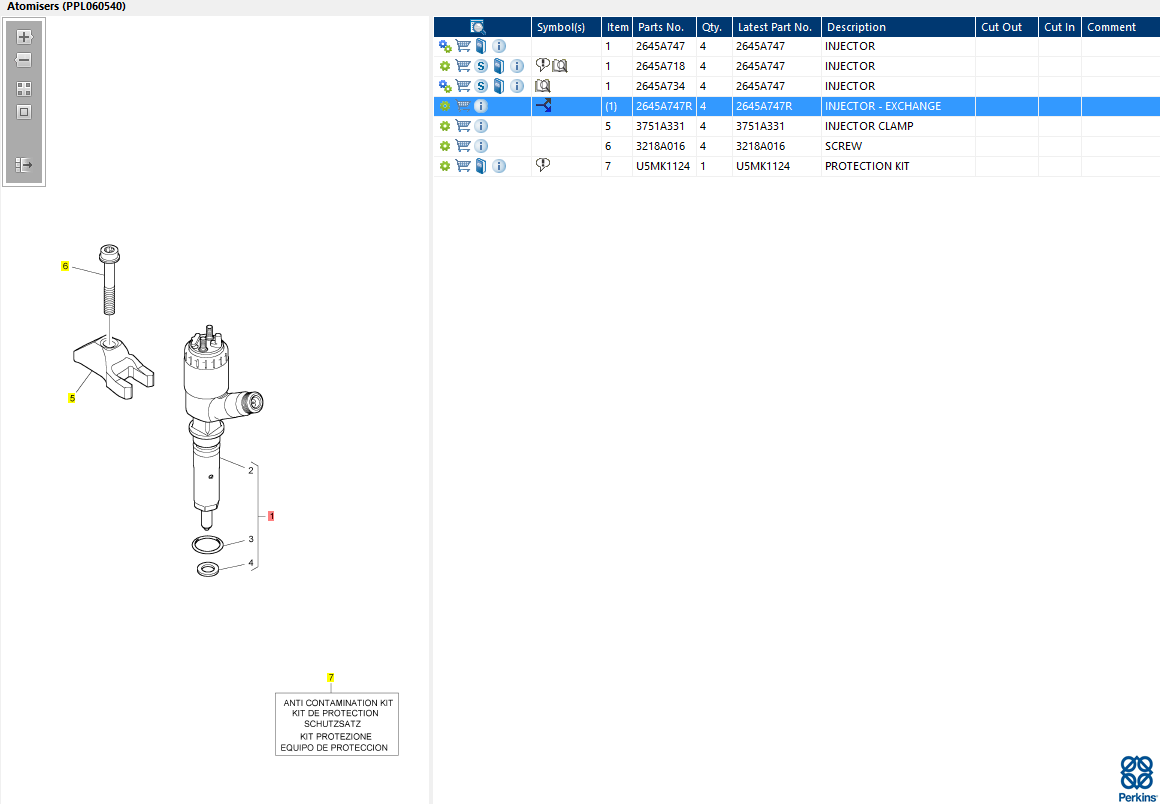This screenshot has width=1160, height=804.
Task: Click the book-magnifier symbol for 2645A718
Action: 560,66
